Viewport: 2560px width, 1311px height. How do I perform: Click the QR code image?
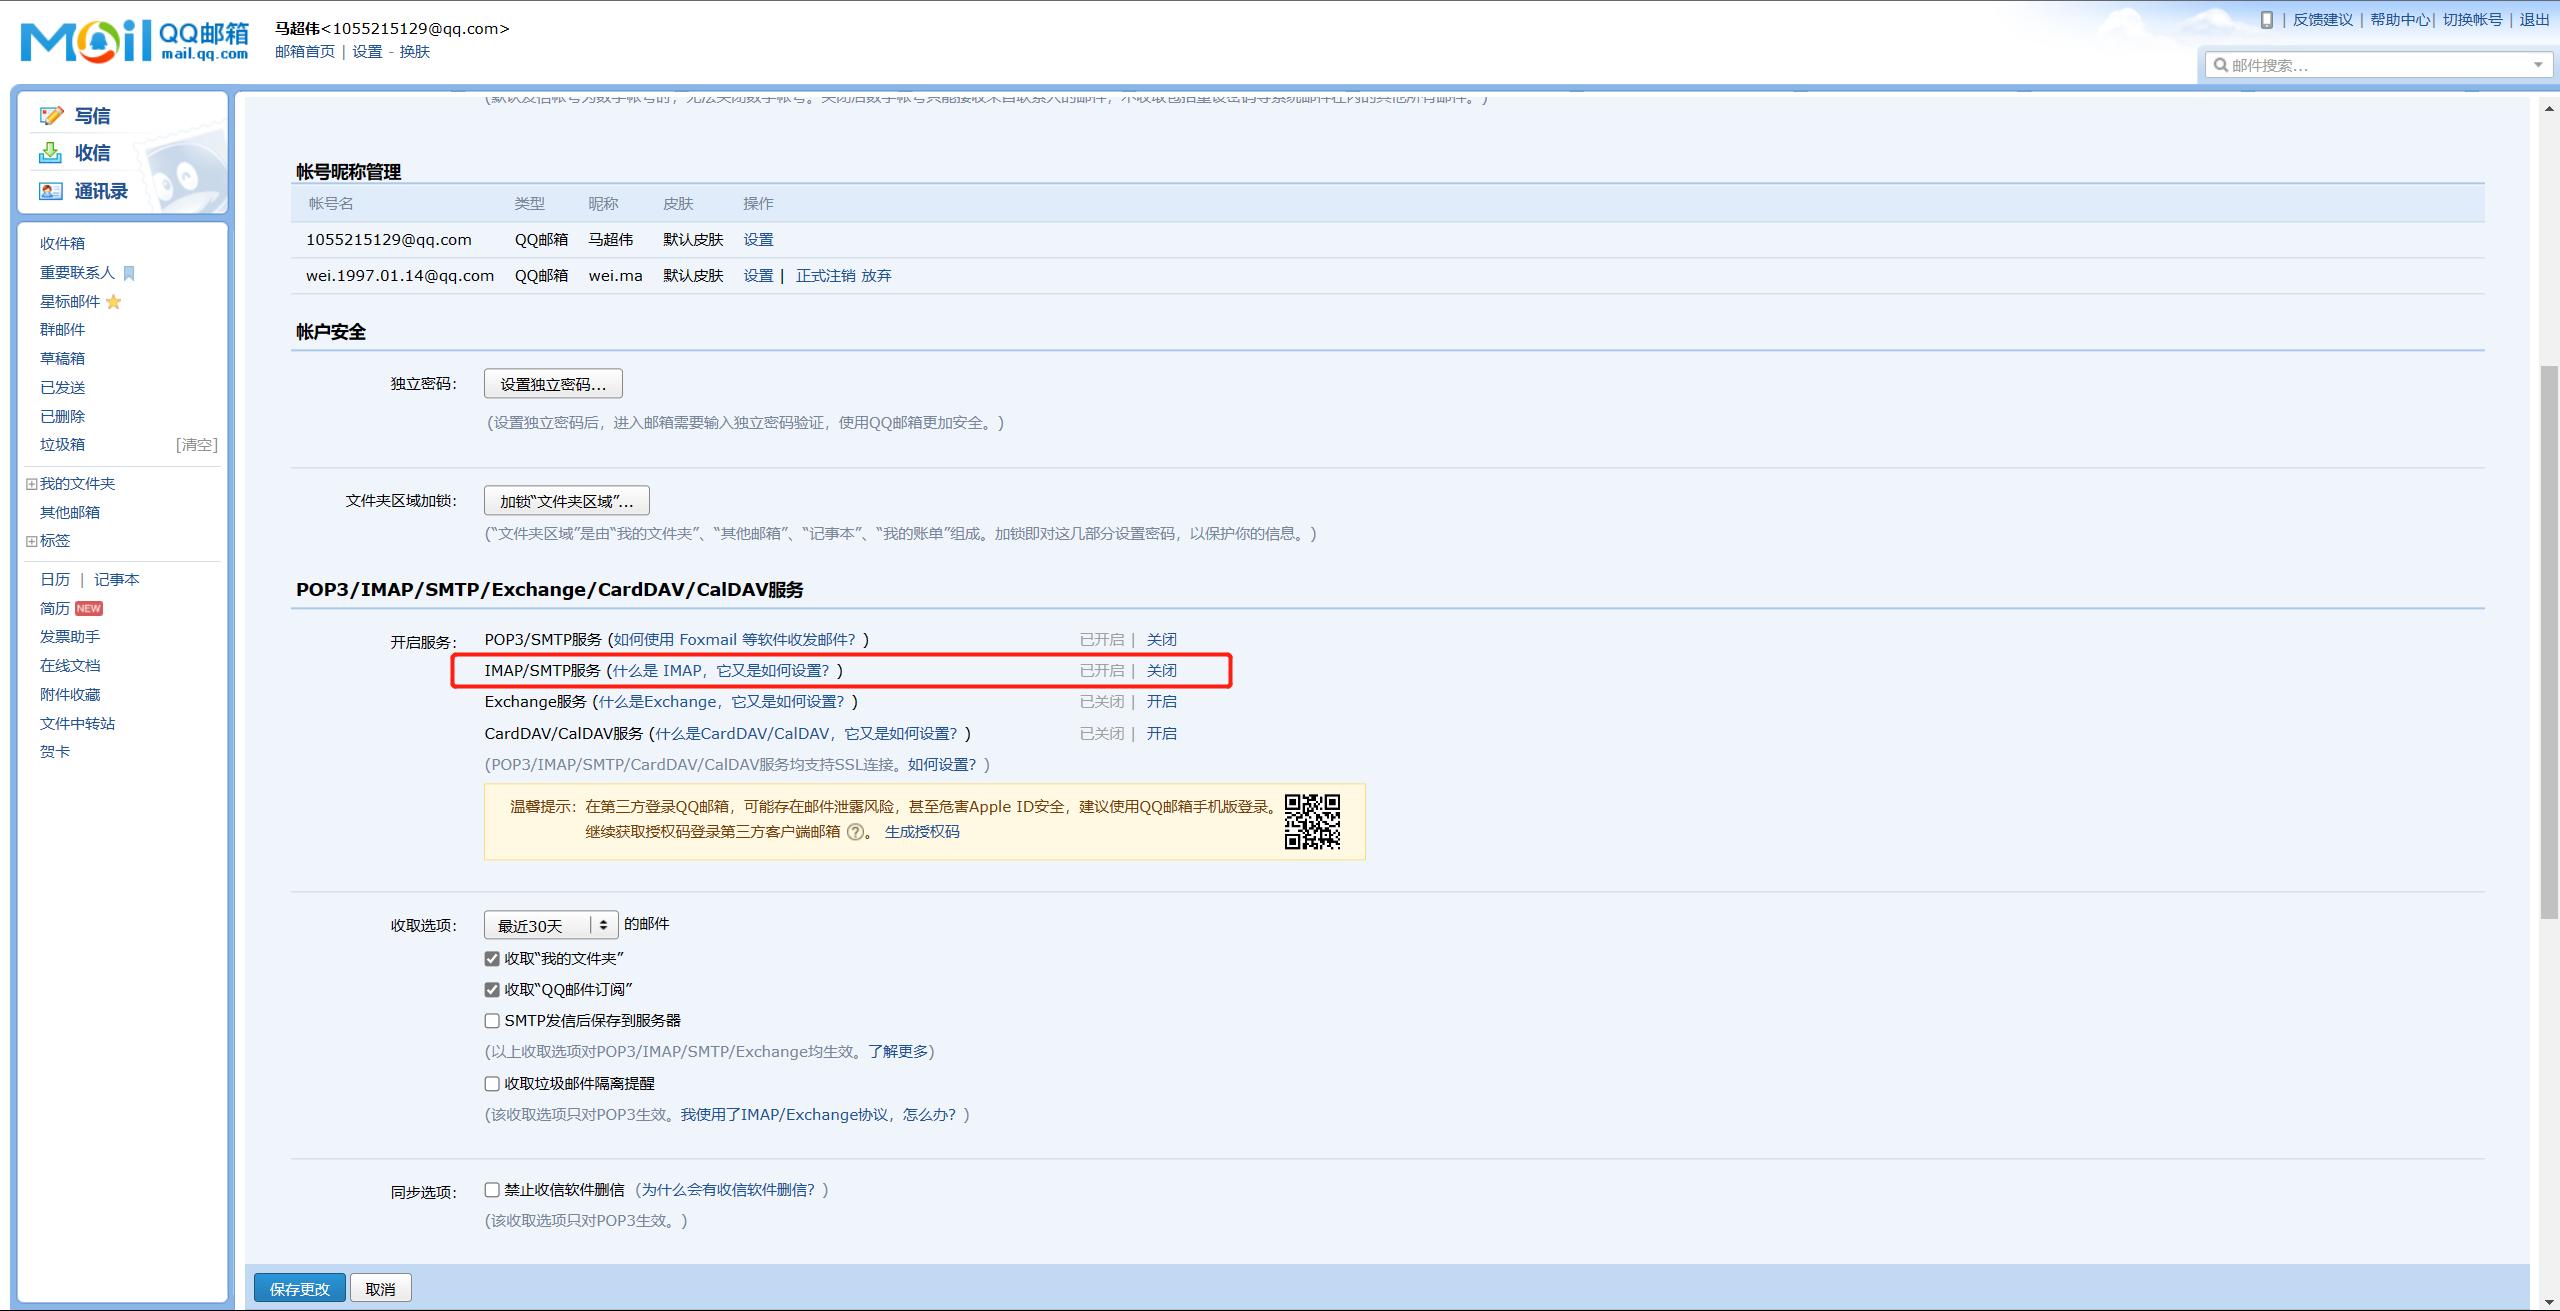(1312, 822)
